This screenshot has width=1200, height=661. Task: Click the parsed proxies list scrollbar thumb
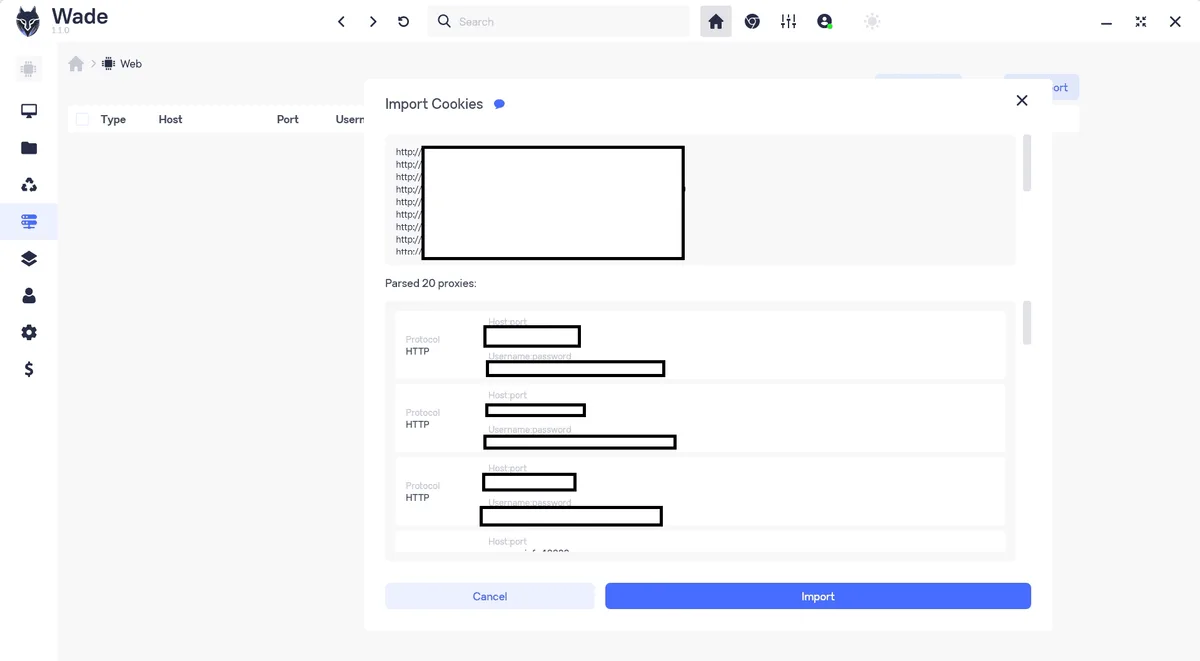click(1027, 323)
